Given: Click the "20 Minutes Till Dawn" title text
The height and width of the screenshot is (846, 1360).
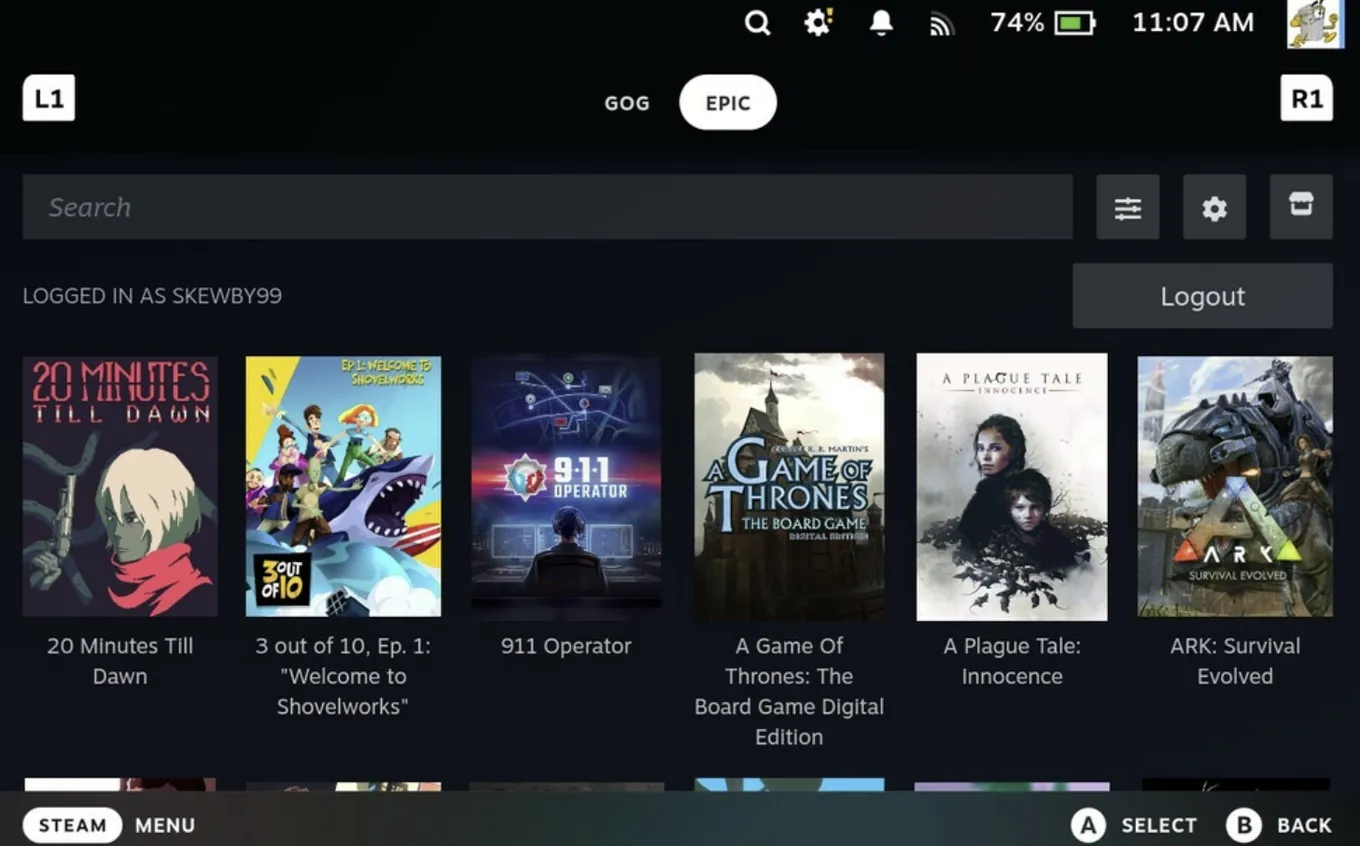Looking at the screenshot, I should 120,661.
